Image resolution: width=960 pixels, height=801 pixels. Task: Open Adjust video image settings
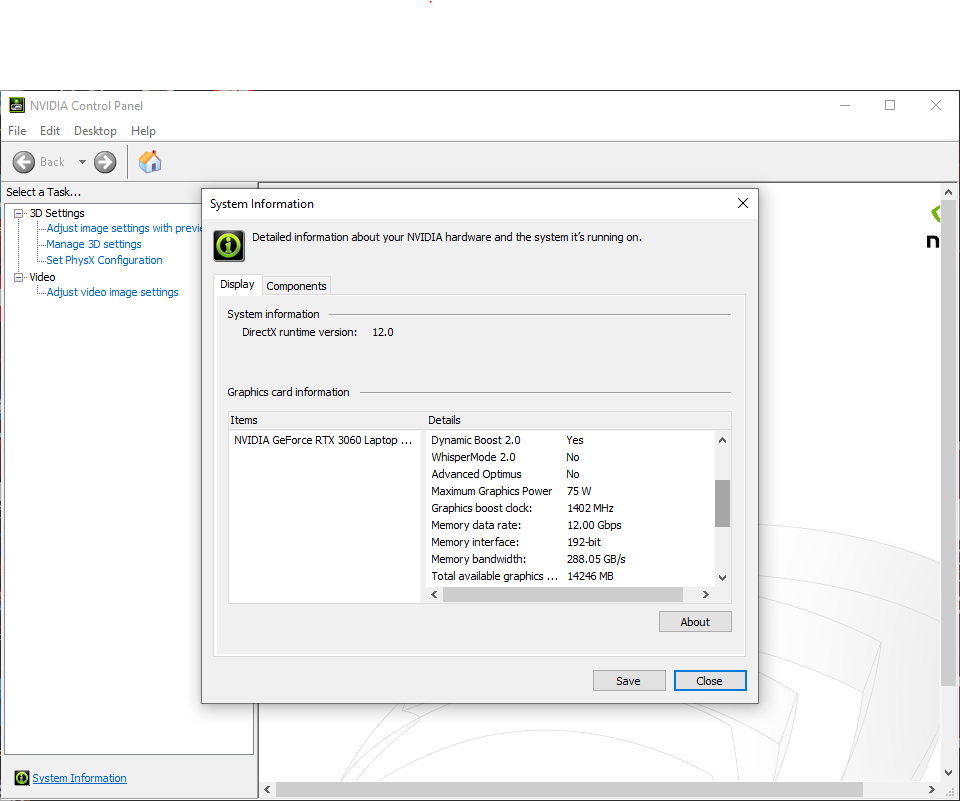tap(112, 293)
